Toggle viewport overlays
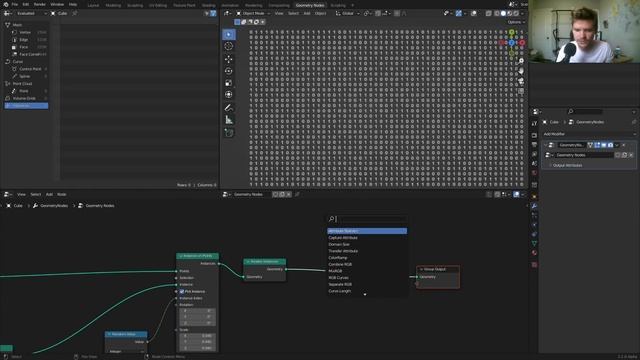 473,13
